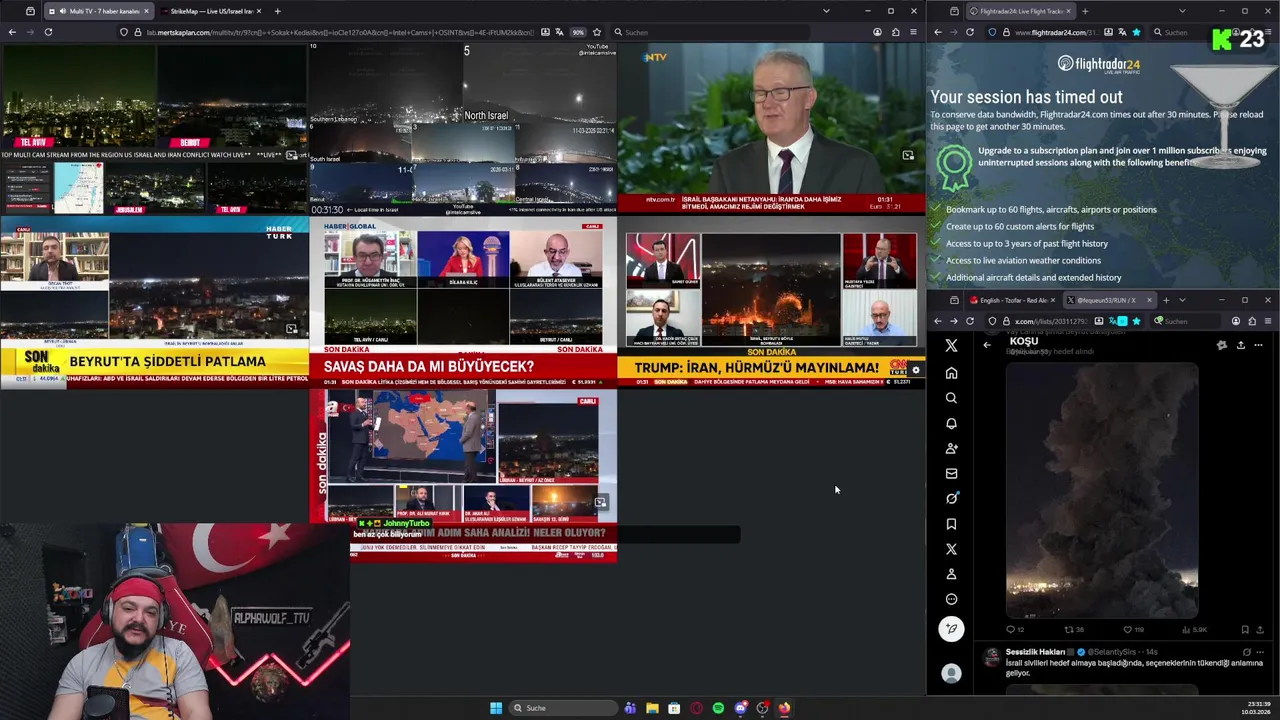
Task: Like the smoke cloud post
Action: coord(1132,629)
